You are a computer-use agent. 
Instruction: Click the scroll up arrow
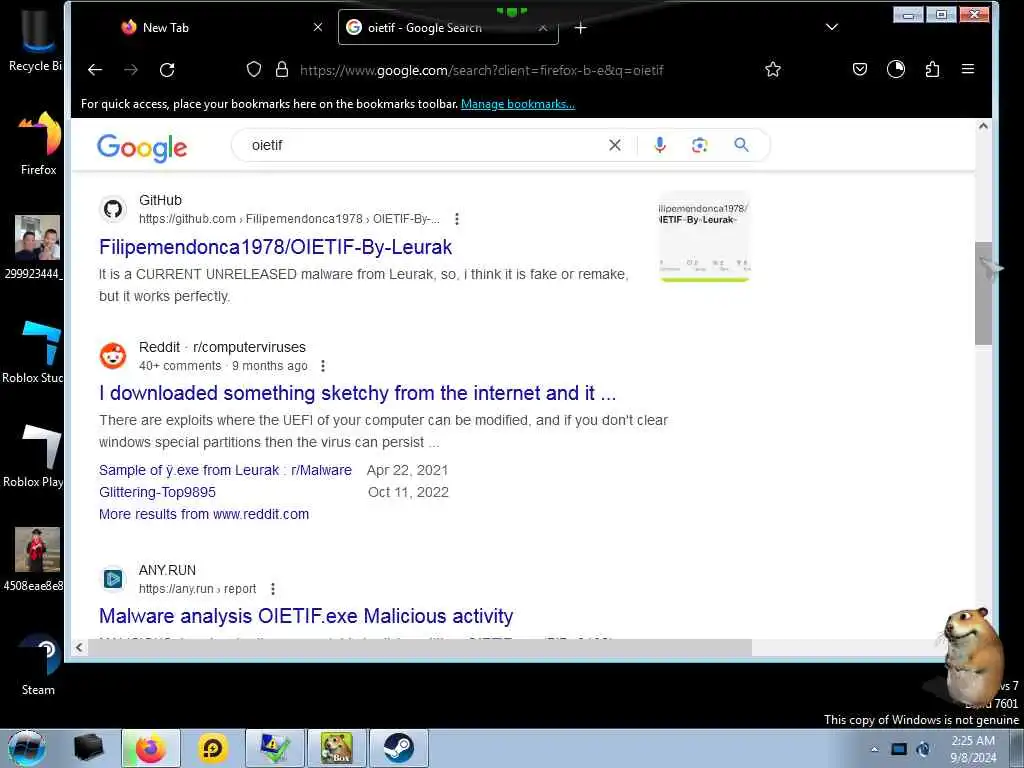(983, 126)
